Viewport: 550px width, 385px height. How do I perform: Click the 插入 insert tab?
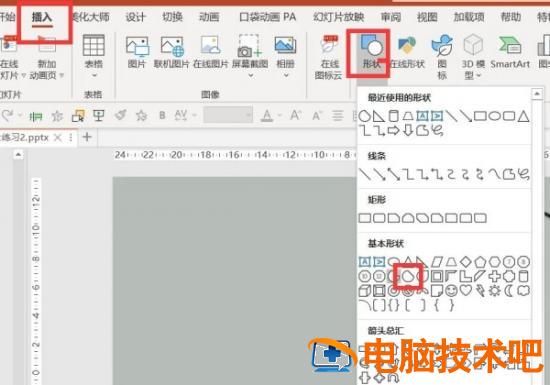click(x=42, y=17)
